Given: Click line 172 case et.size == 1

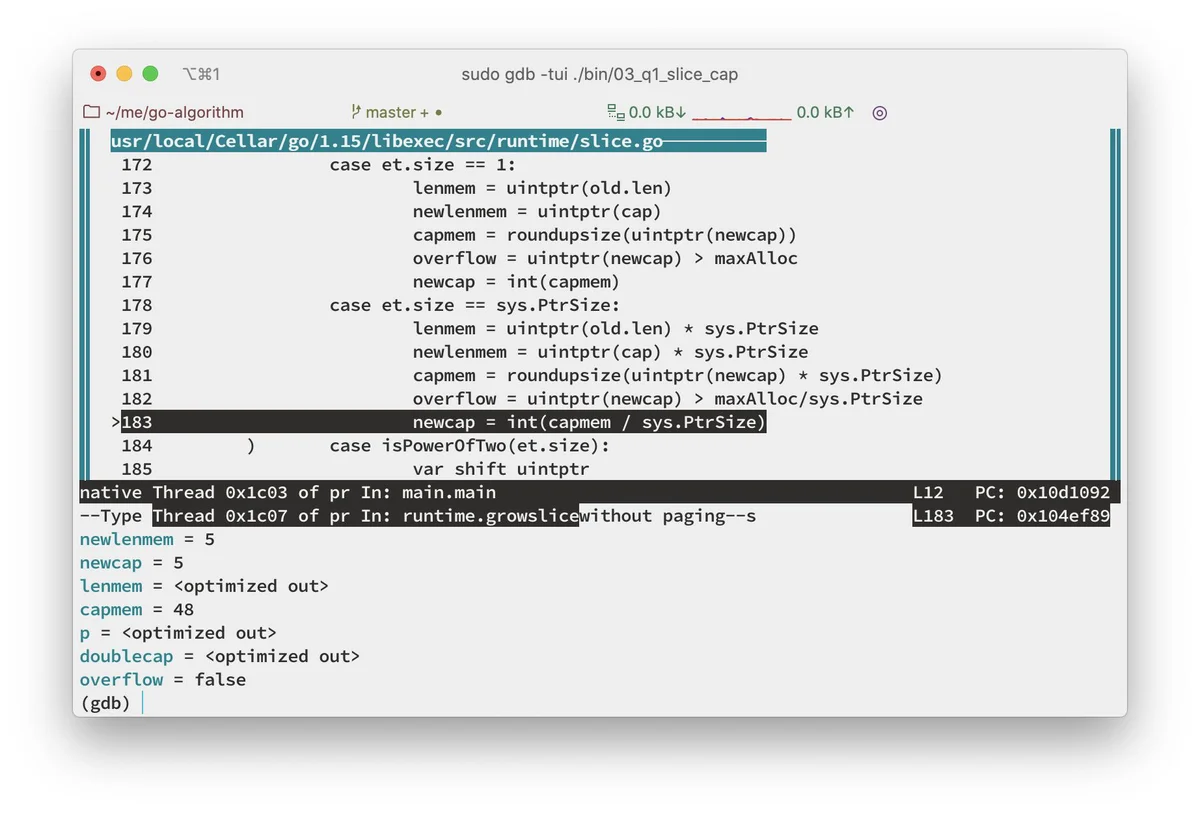Looking at the screenshot, I should tap(423, 164).
